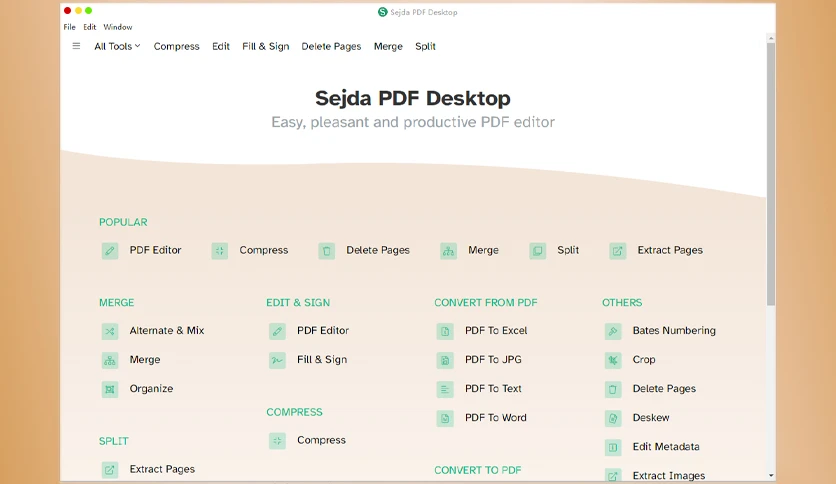Select Merge in the top toolbar

388,46
